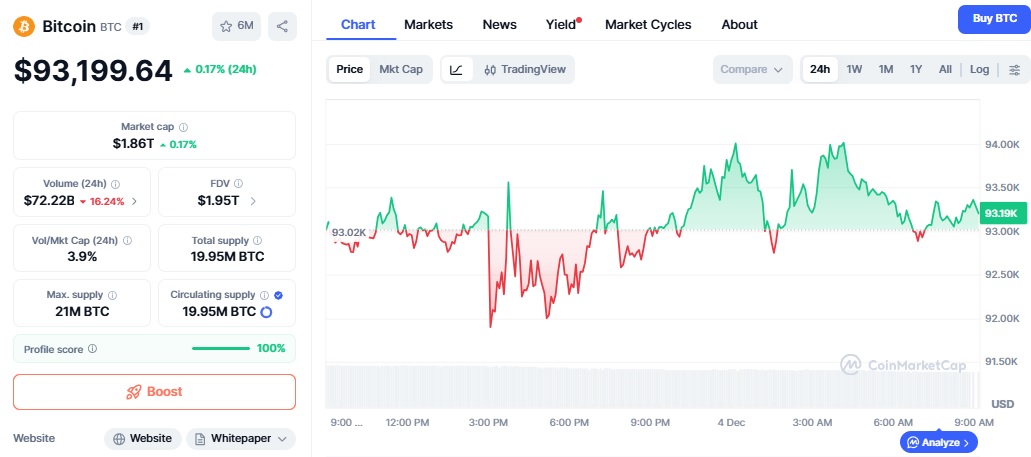
Task: Click the Profile score info icon
Action: (93, 349)
